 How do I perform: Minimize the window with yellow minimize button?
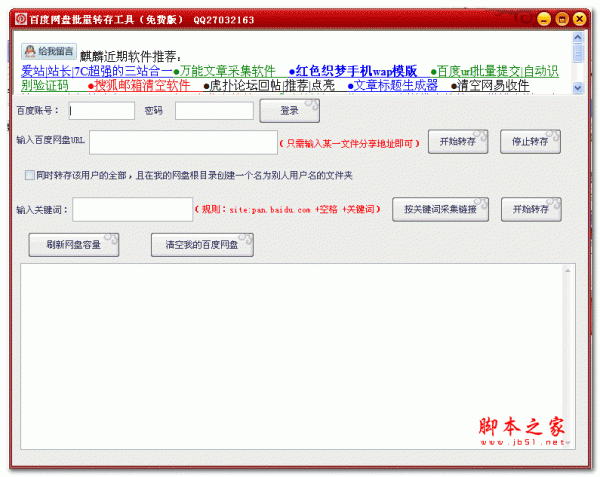[544, 19]
